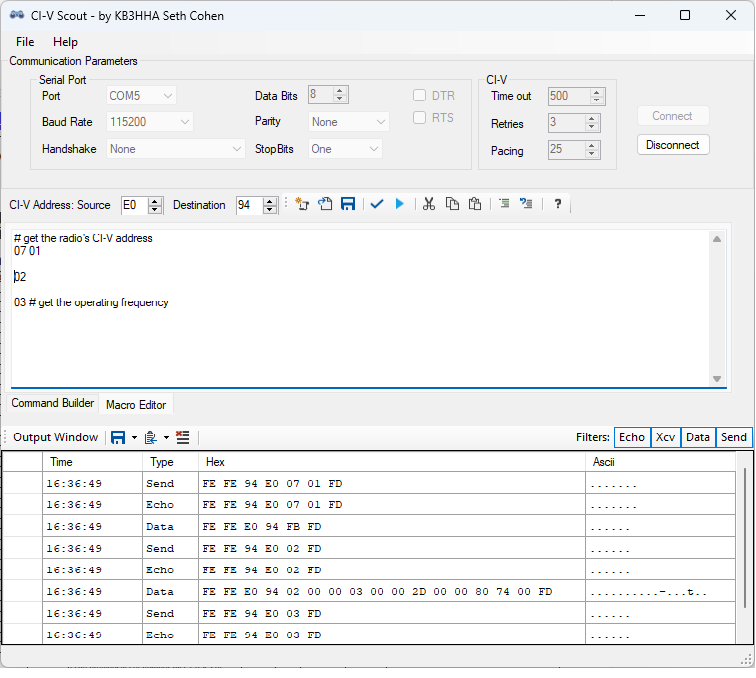Image resolution: width=756 pixels, height=678 pixels.
Task: Clear the output window with the red X list icon
Action: (183, 437)
